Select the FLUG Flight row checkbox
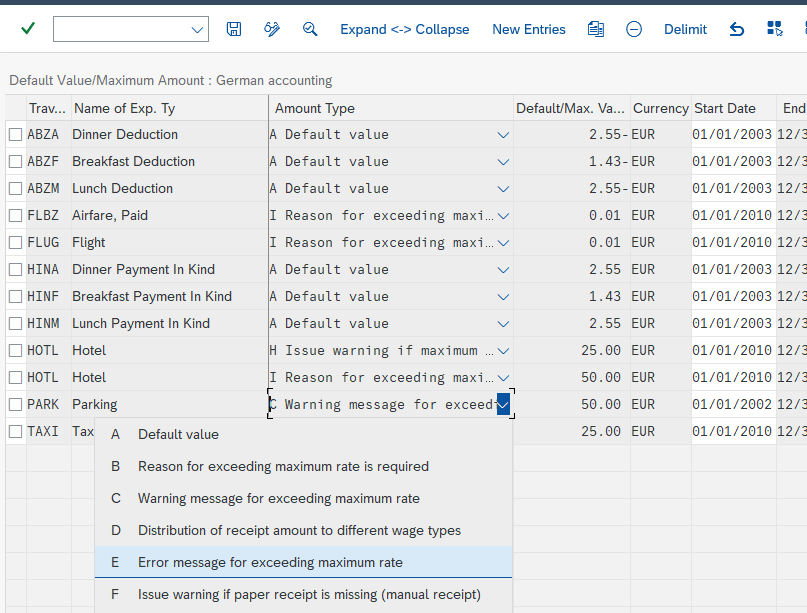The image size is (807, 613). point(15,242)
